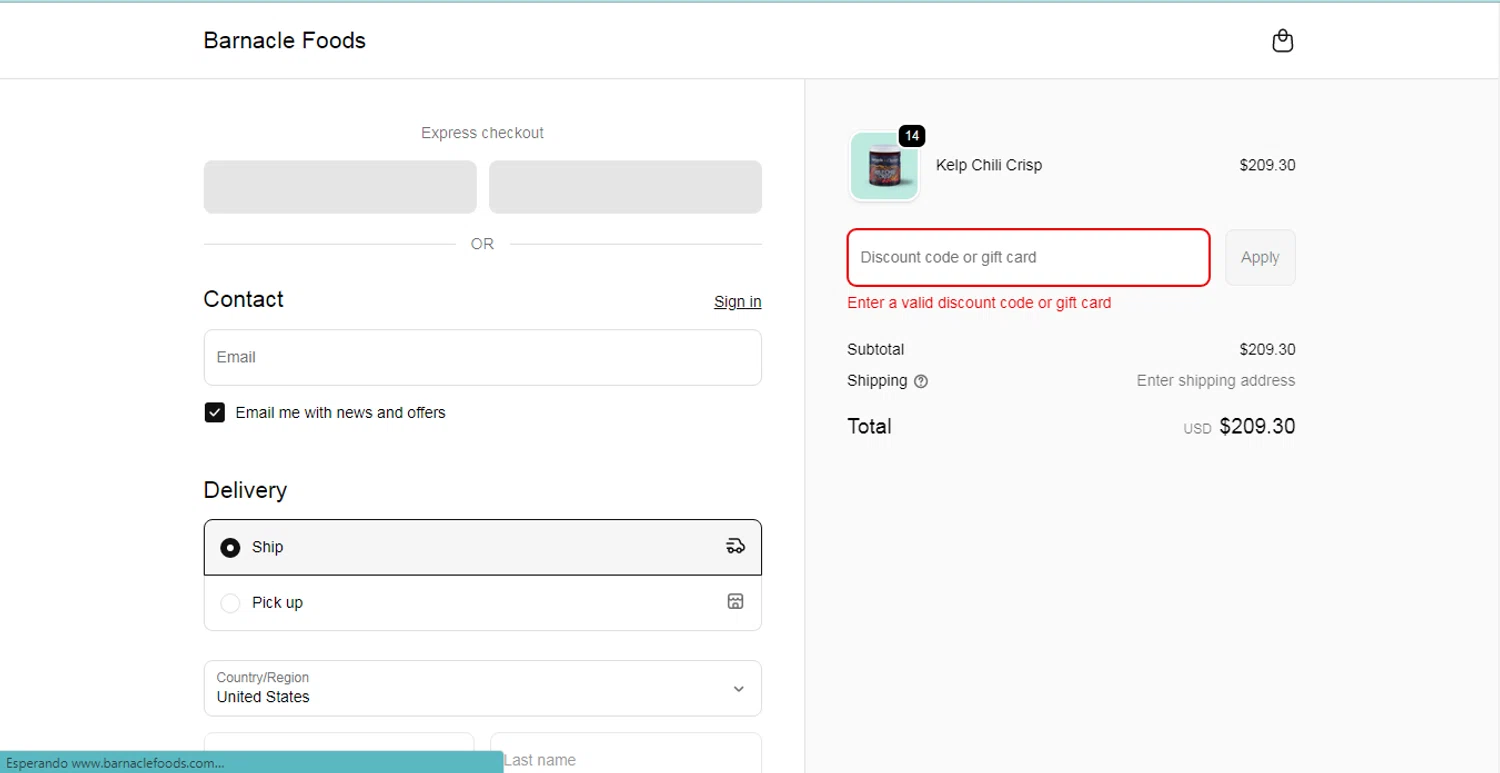The width and height of the screenshot is (1500, 773).
Task: Click the browser status bar 'Esperando' message
Action: click(x=251, y=762)
